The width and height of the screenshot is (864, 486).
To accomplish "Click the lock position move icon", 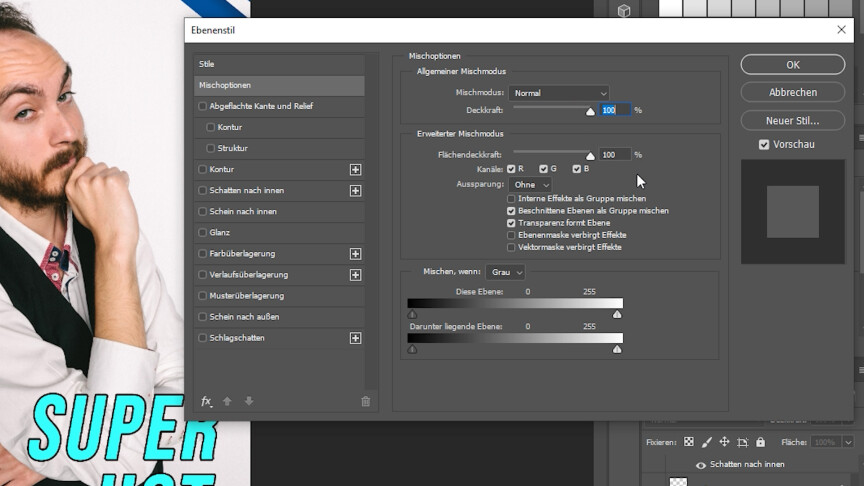I will (x=724, y=442).
